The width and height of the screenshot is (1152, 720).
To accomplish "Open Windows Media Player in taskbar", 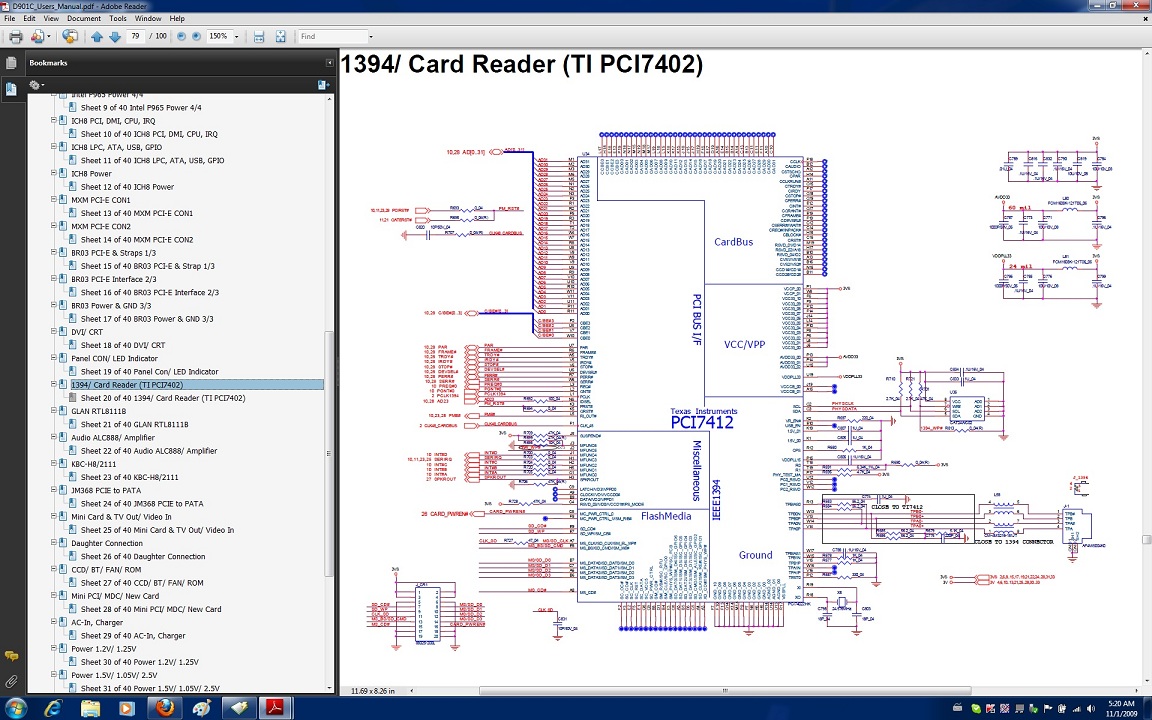I will pyautogui.click(x=126, y=708).
